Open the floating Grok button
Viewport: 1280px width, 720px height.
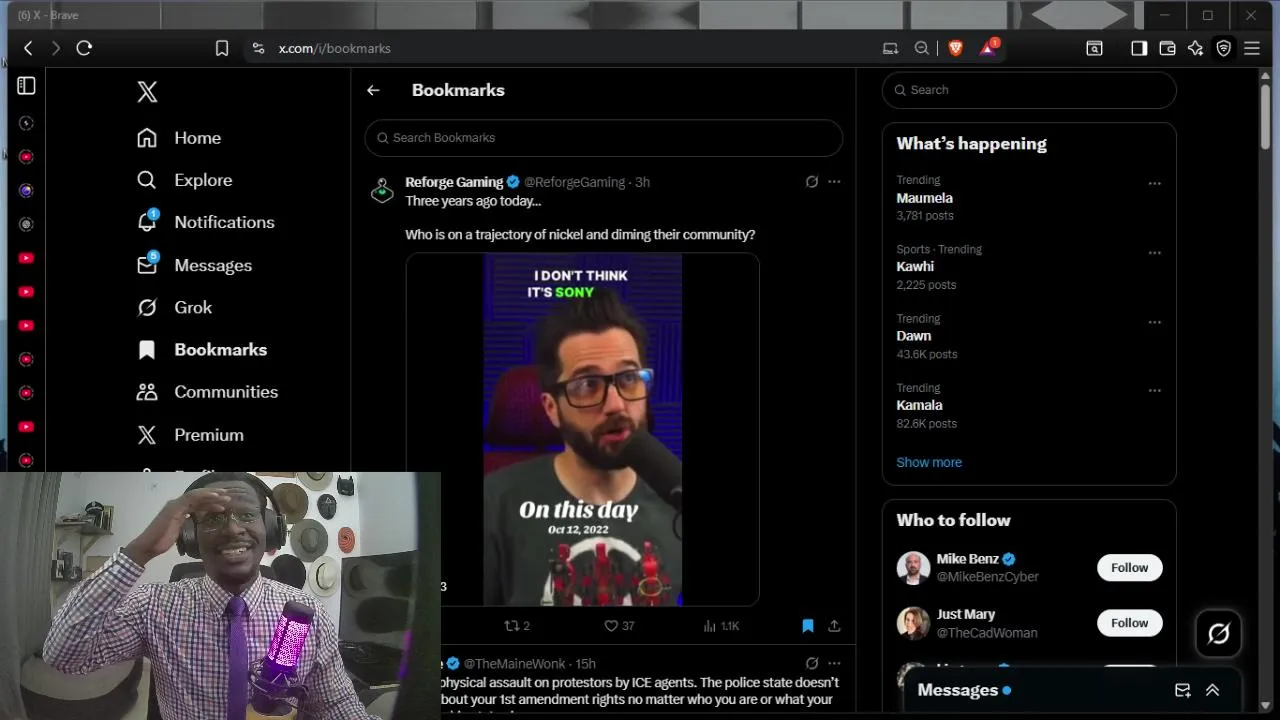(1218, 633)
